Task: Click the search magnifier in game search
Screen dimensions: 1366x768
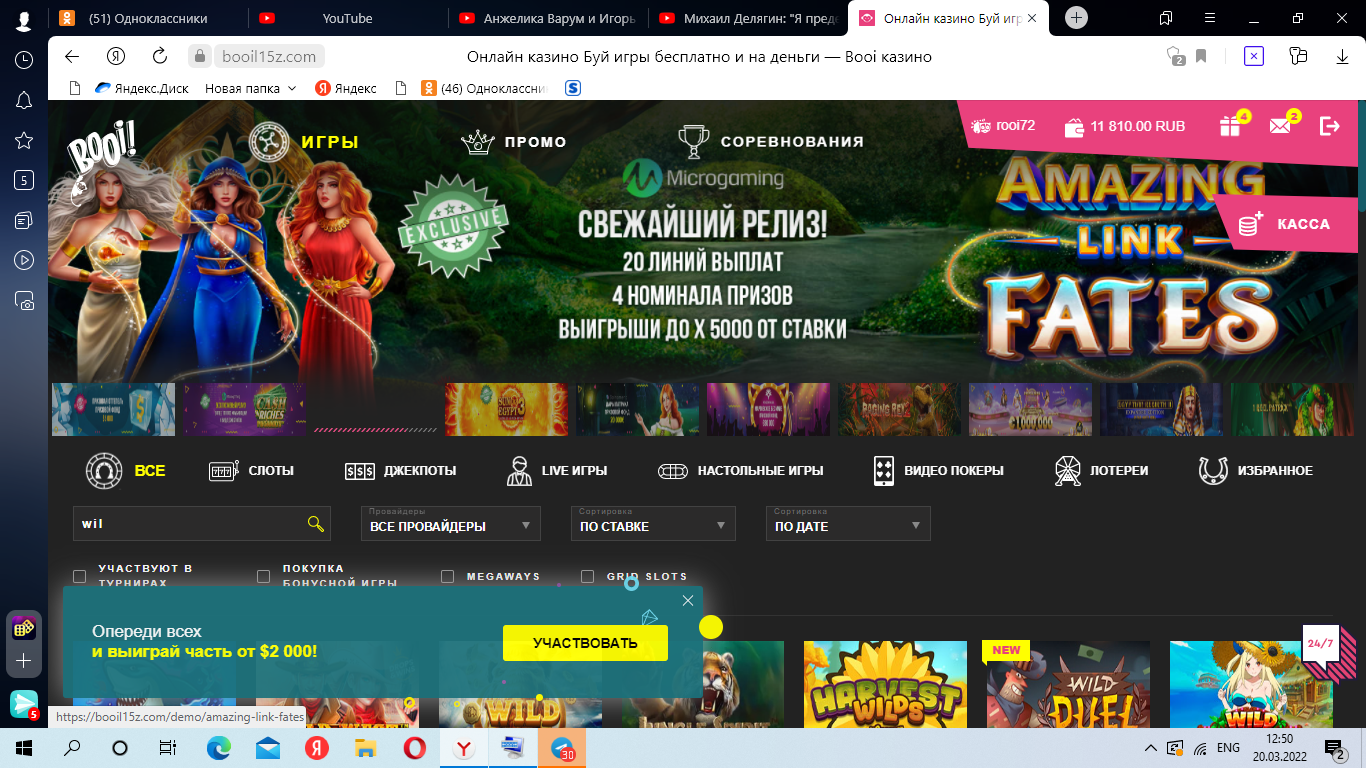Action: tap(316, 523)
